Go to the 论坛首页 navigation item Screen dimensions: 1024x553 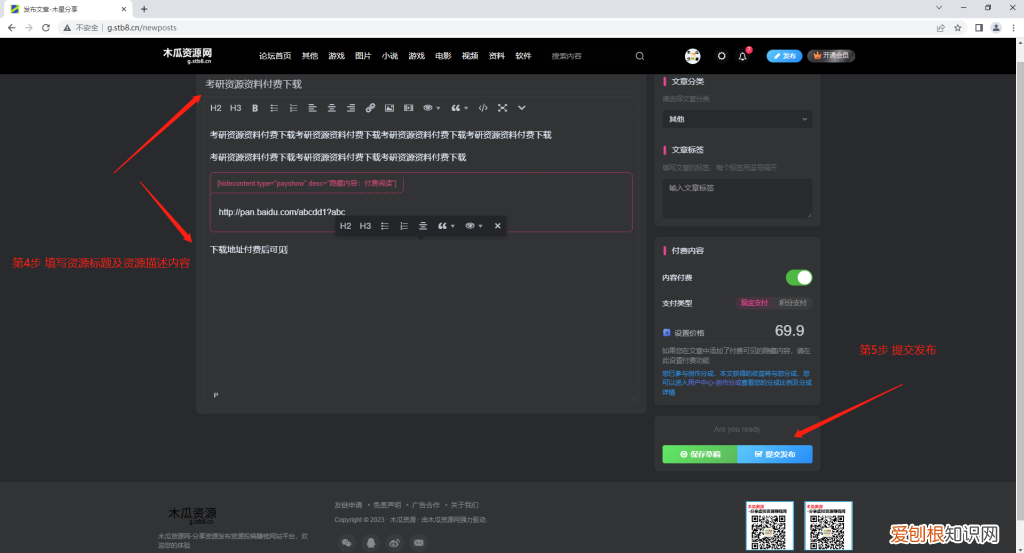click(275, 56)
